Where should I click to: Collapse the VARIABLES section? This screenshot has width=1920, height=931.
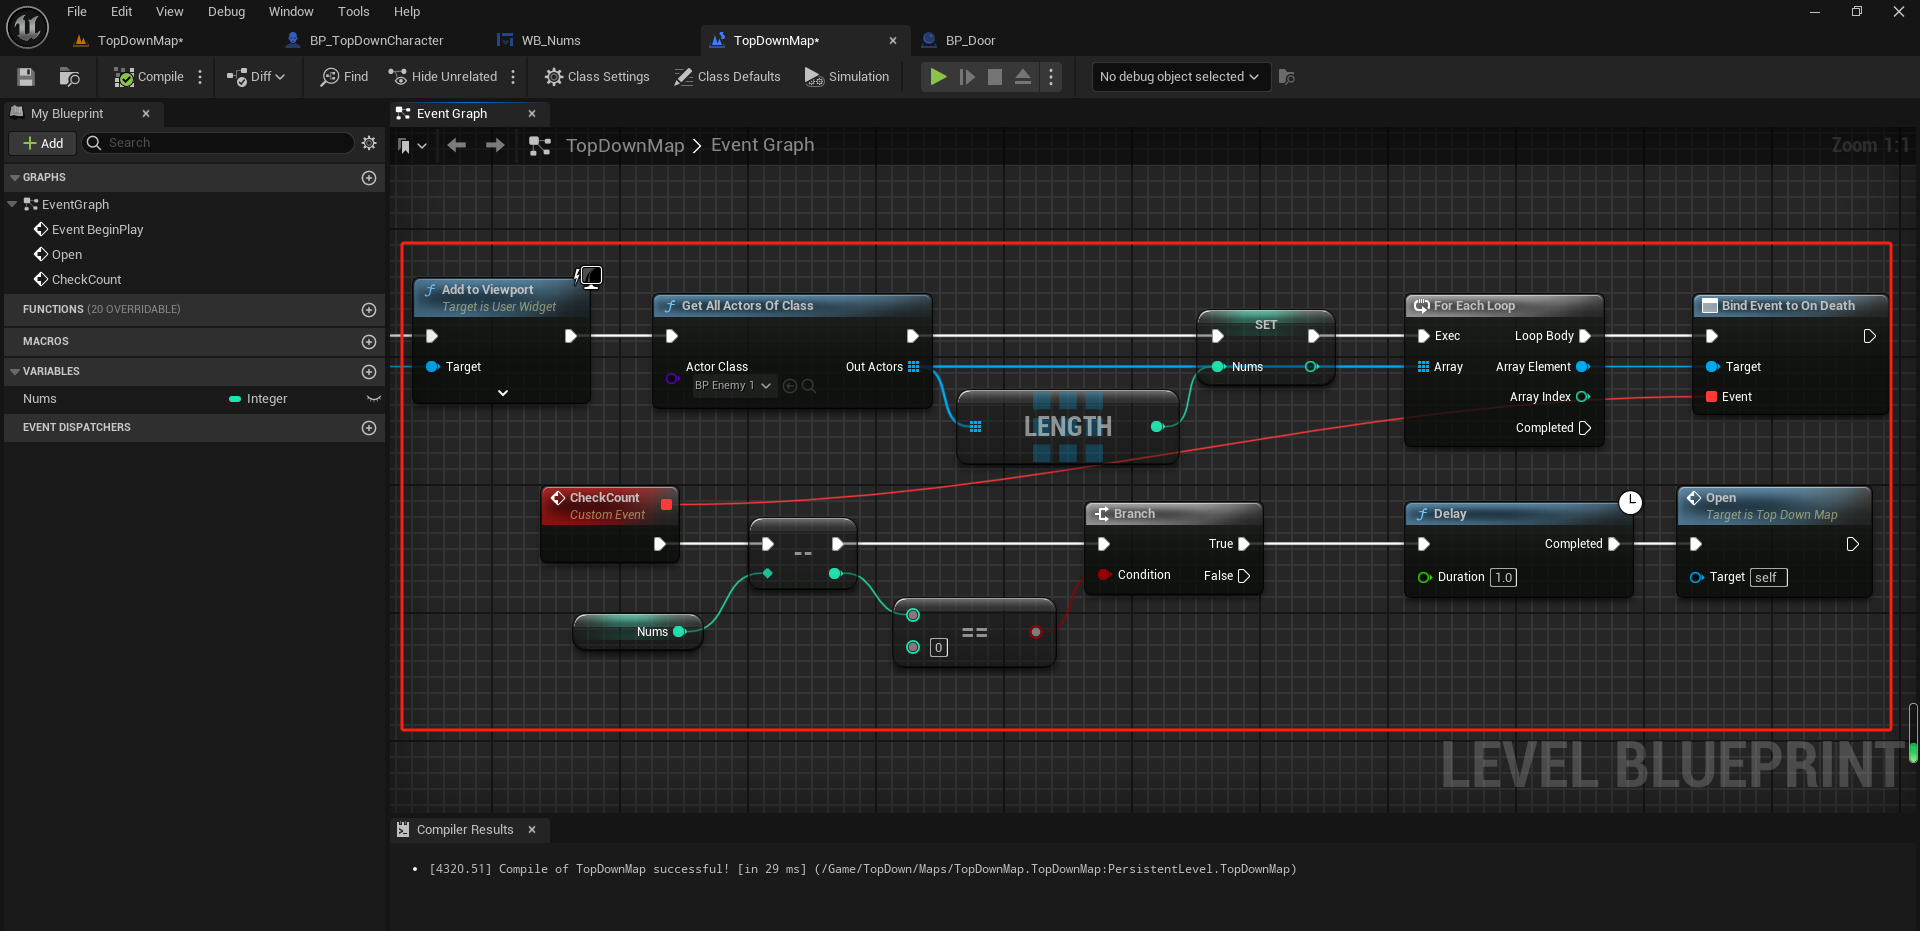click(x=15, y=372)
